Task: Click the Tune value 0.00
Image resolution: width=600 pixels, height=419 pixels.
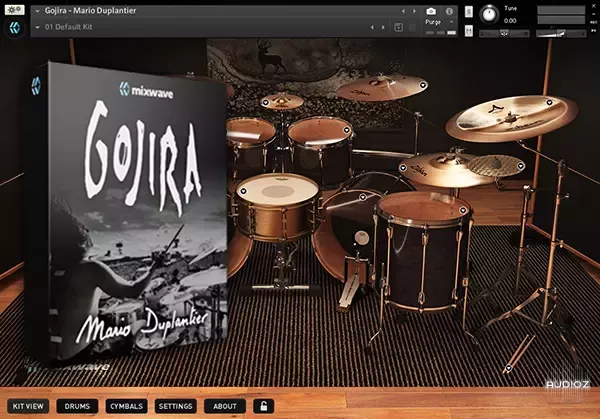Action: (510, 21)
